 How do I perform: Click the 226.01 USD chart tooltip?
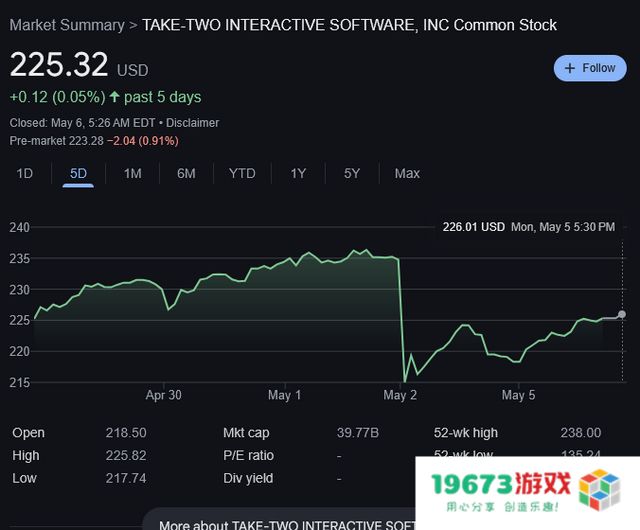pyautogui.click(x=529, y=227)
